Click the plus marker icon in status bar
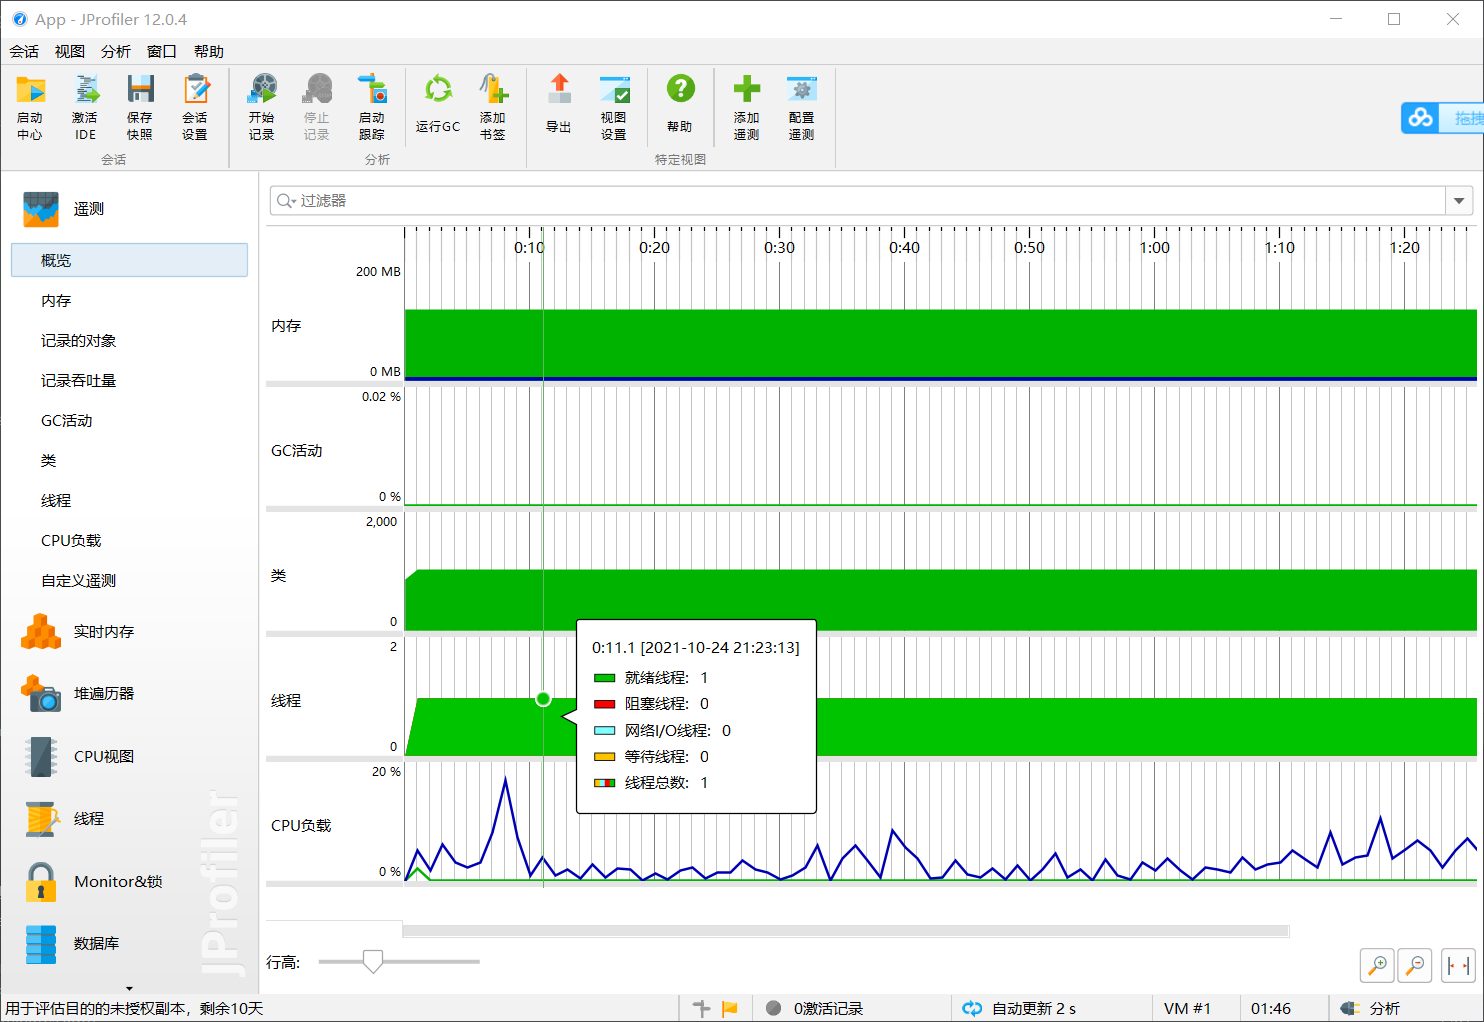The width and height of the screenshot is (1484, 1022). [x=702, y=1009]
